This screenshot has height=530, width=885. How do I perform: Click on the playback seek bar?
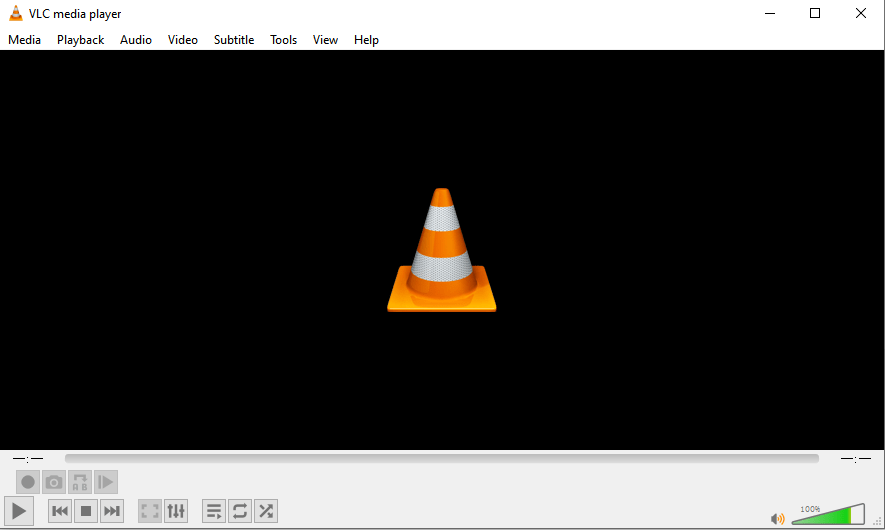(441, 458)
